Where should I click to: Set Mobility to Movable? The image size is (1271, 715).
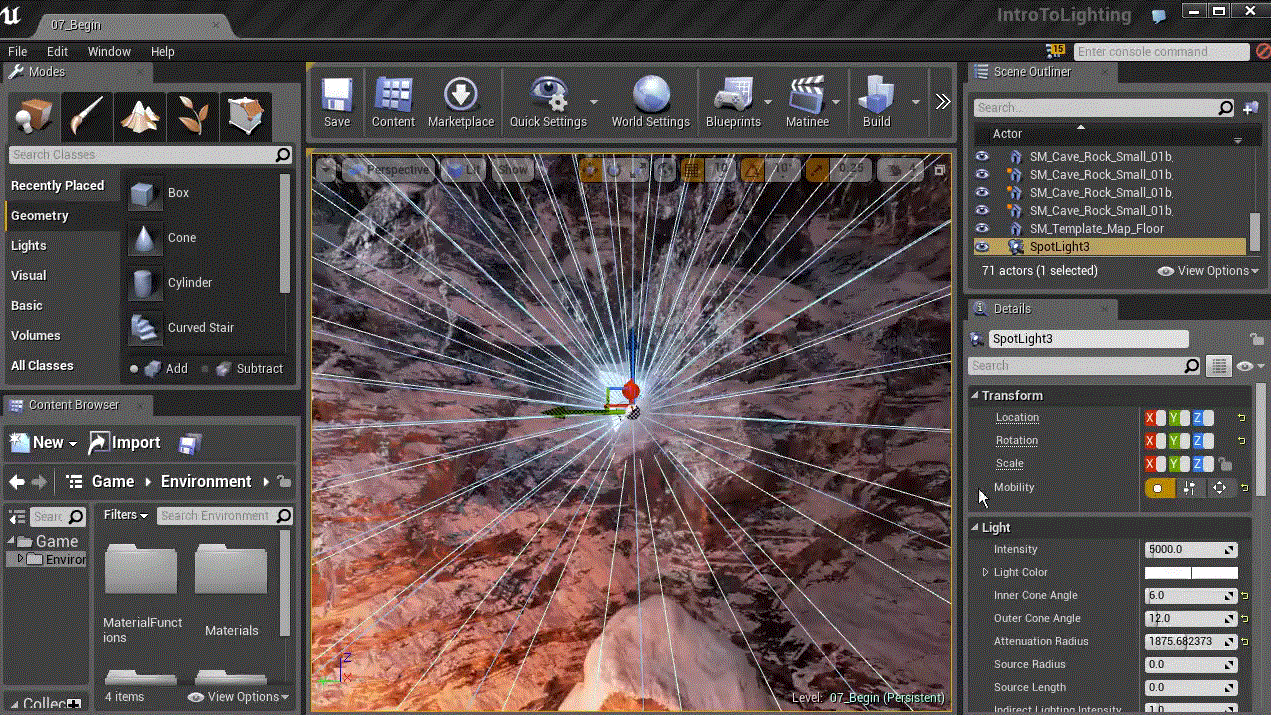(x=1220, y=488)
